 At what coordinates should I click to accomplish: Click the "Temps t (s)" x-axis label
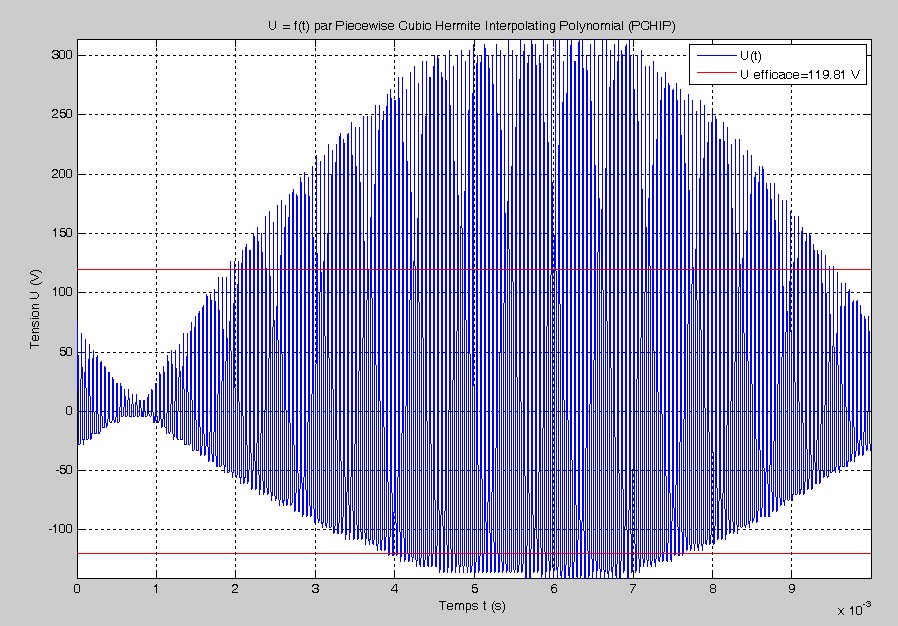(473, 606)
